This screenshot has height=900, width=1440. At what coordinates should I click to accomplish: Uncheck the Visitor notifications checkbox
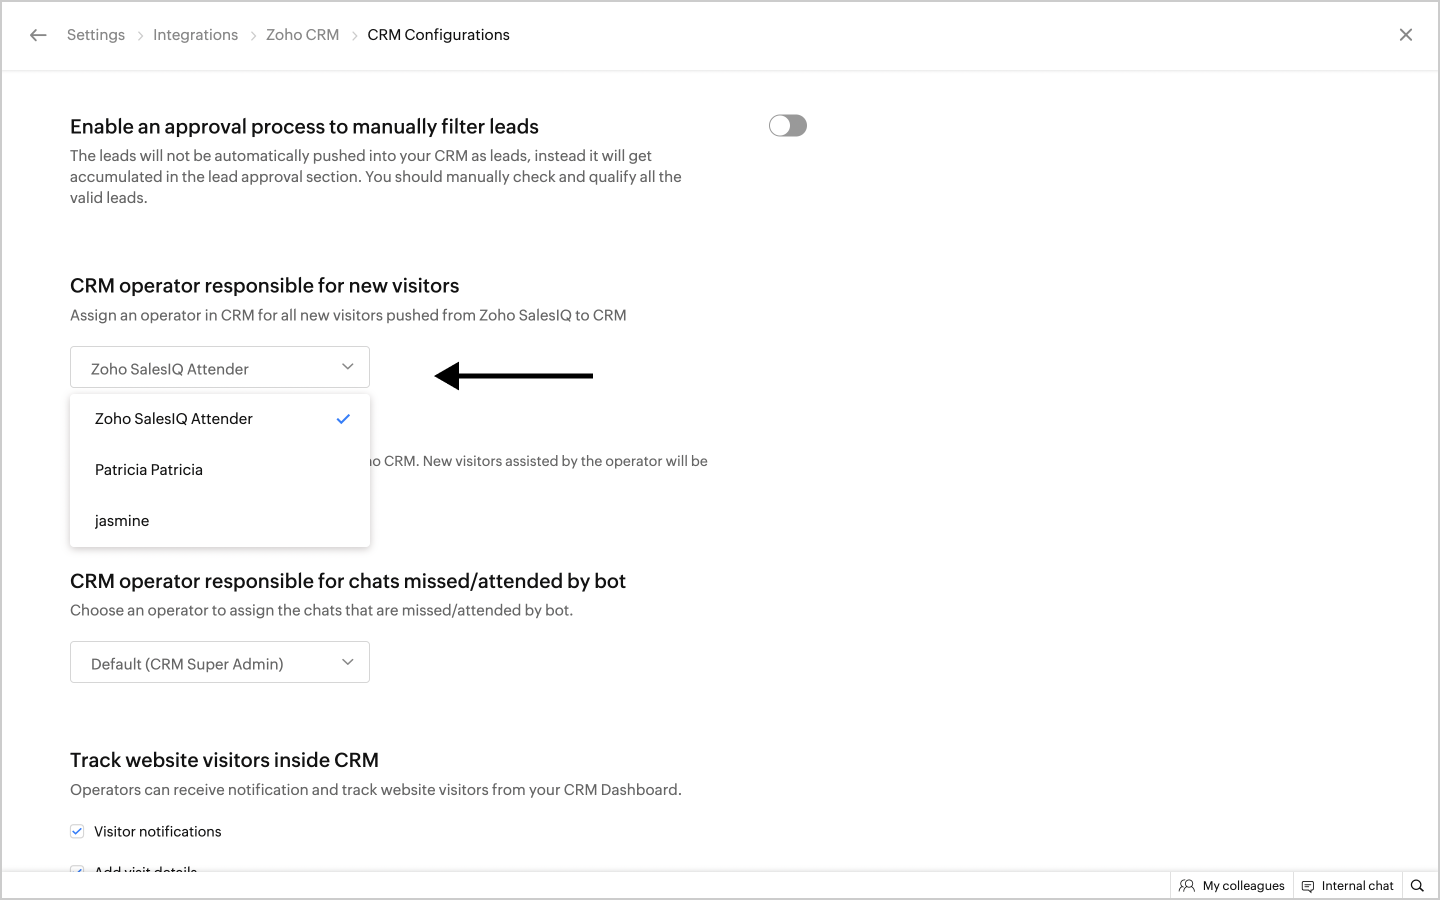(77, 831)
